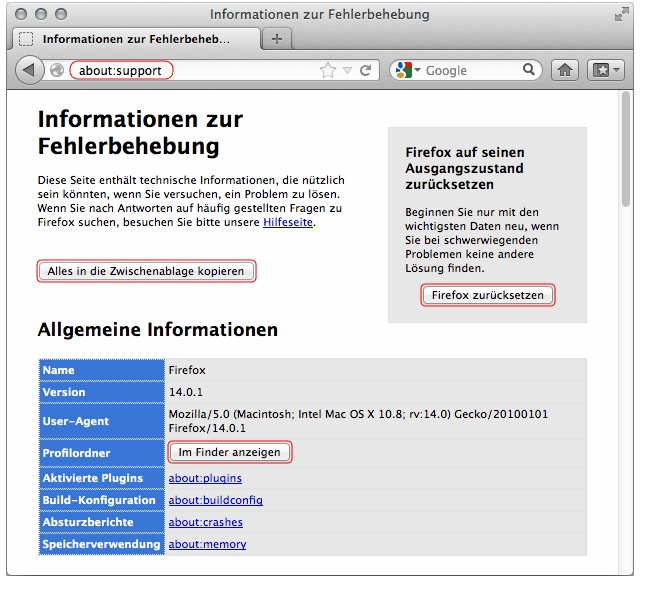Click the Im Finder anzeigen button
The image size is (646, 596).
(230, 452)
